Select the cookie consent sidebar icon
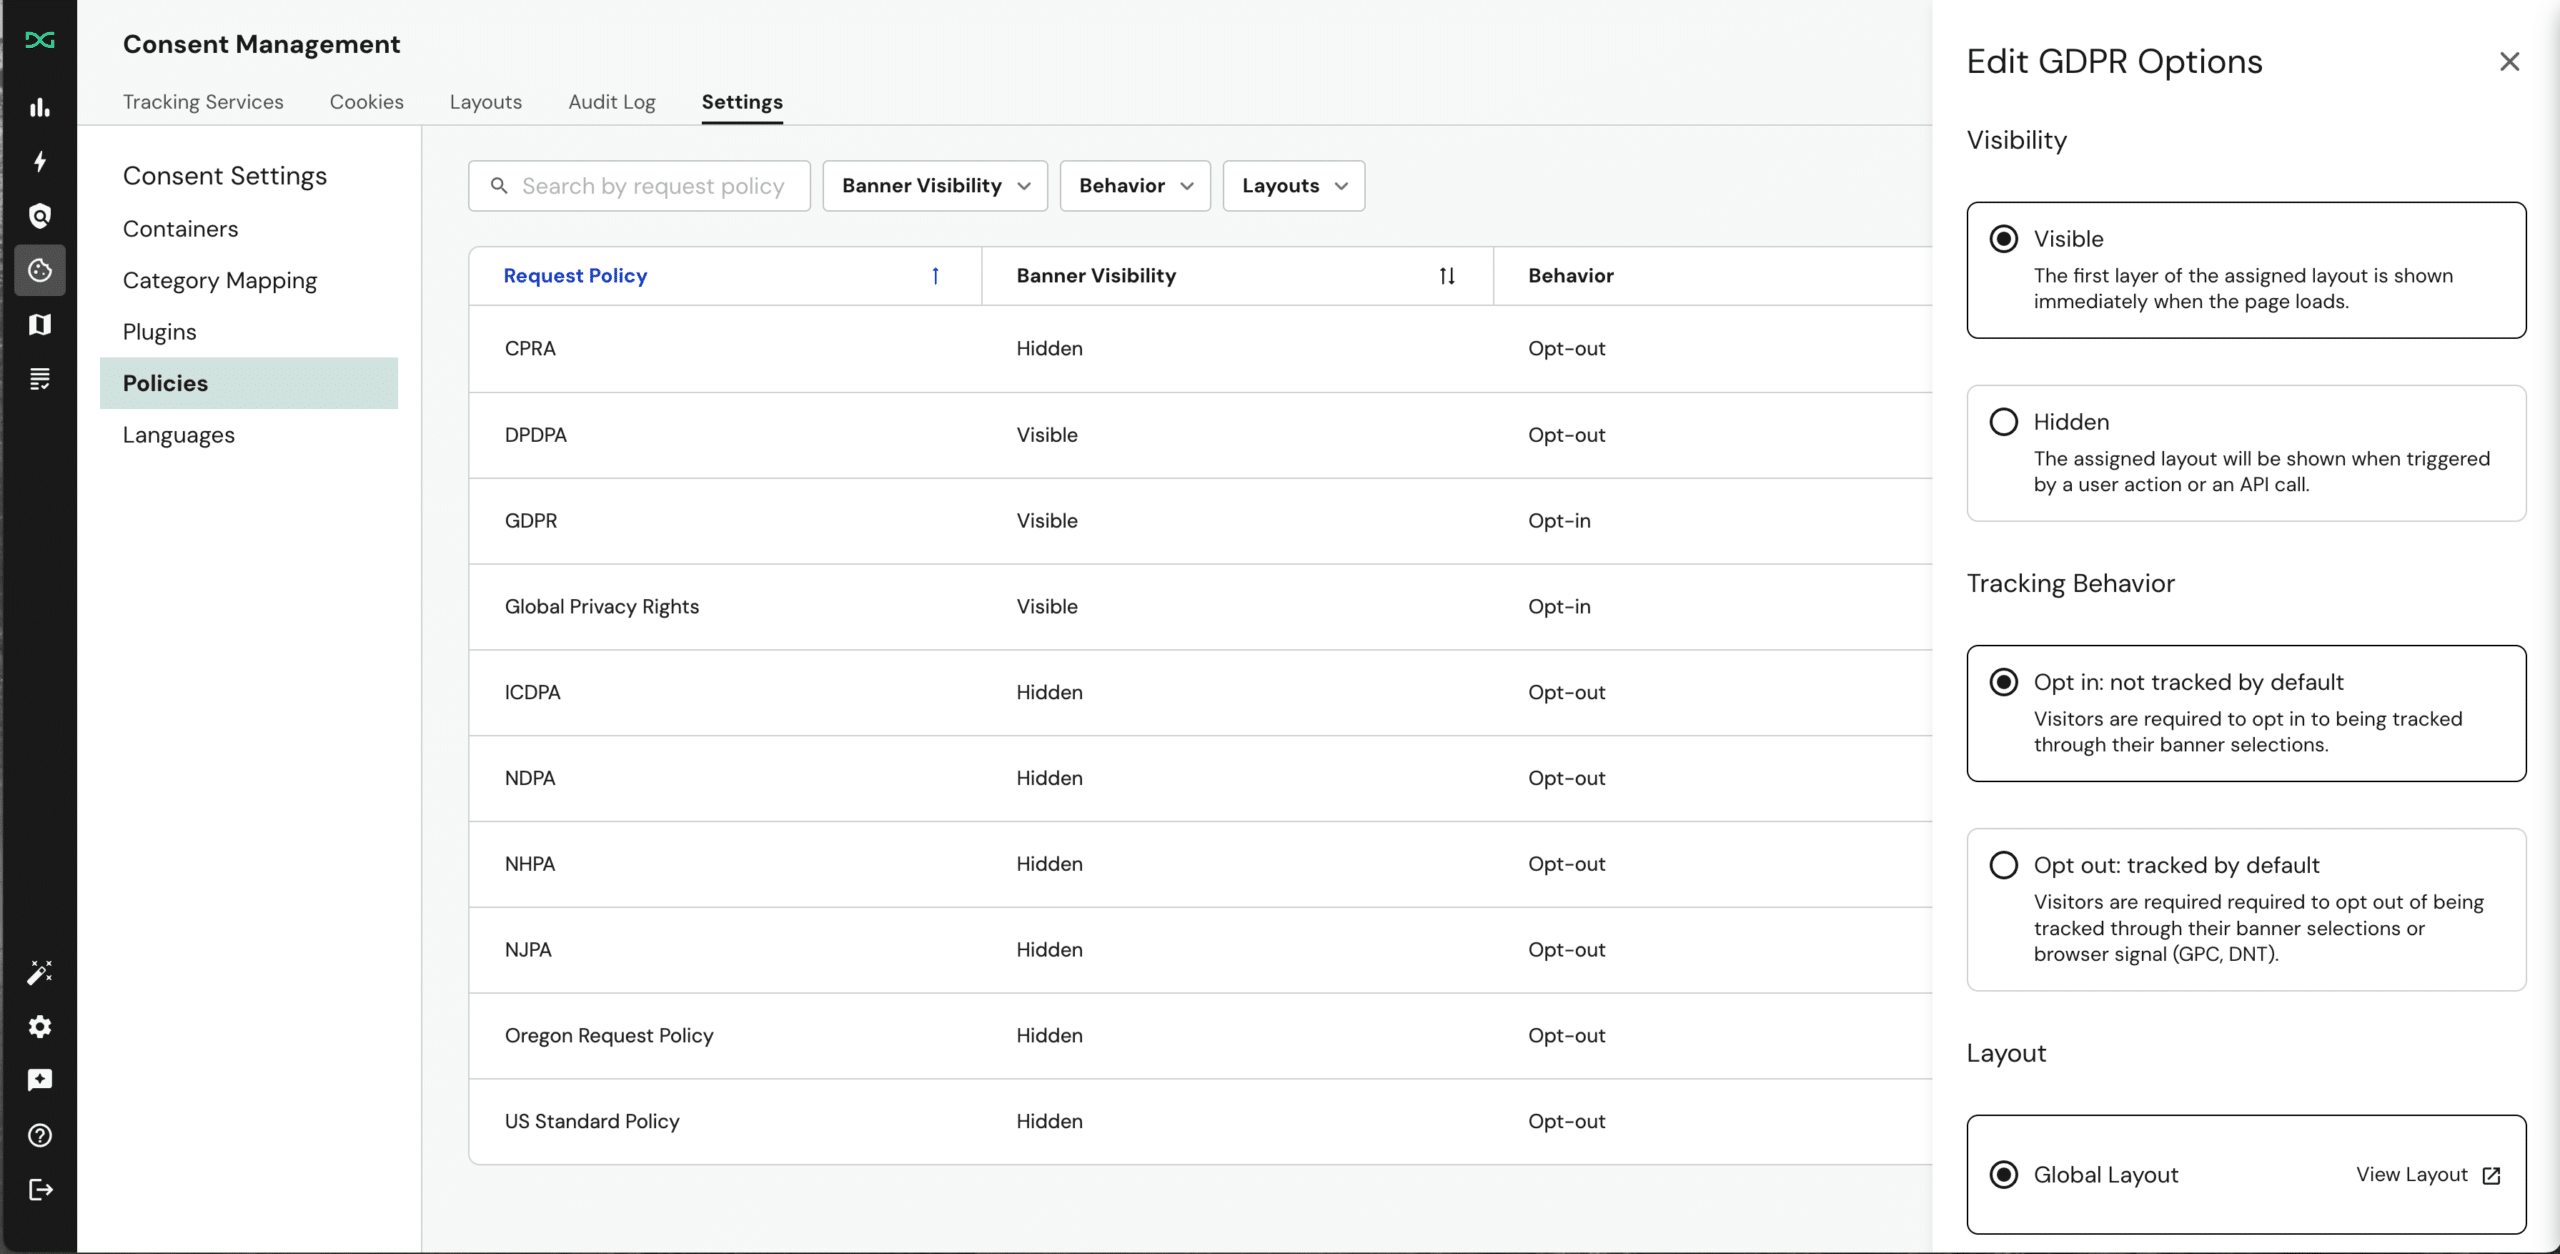The height and width of the screenshot is (1254, 2560). point(40,270)
